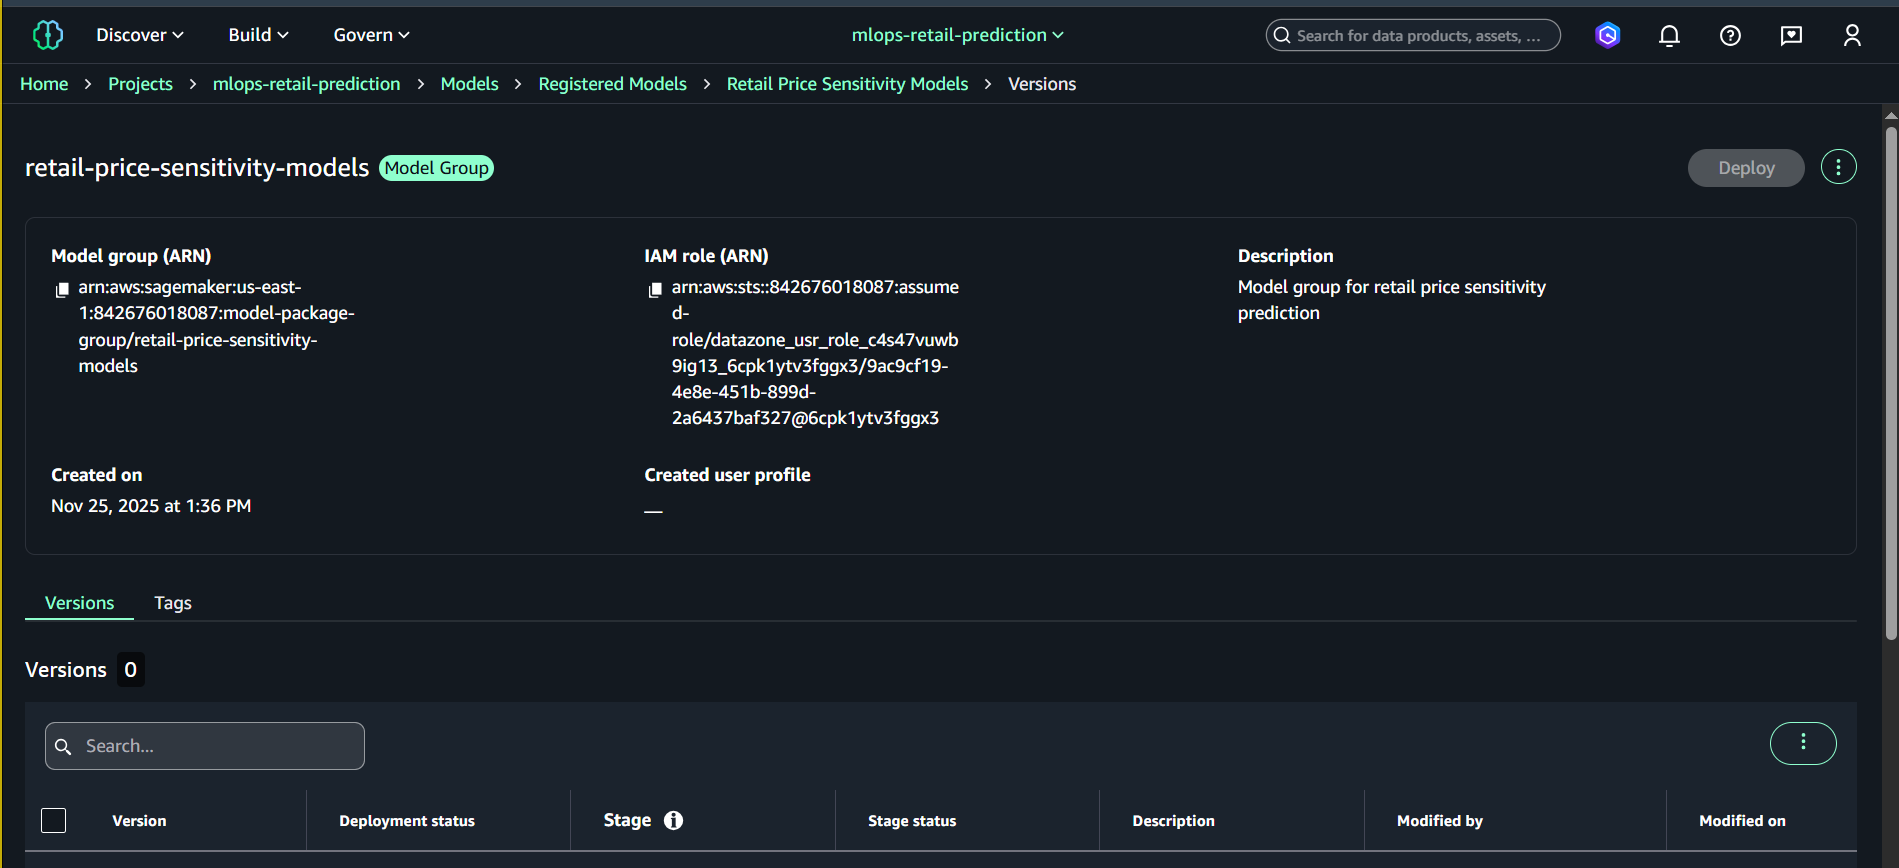Open the Amazon Q assistant icon
The height and width of the screenshot is (868, 1899).
tap(1607, 35)
